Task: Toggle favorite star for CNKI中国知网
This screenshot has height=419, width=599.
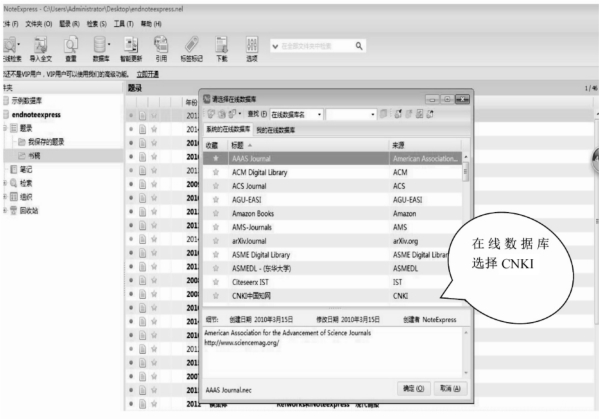Action: [216, 296]
